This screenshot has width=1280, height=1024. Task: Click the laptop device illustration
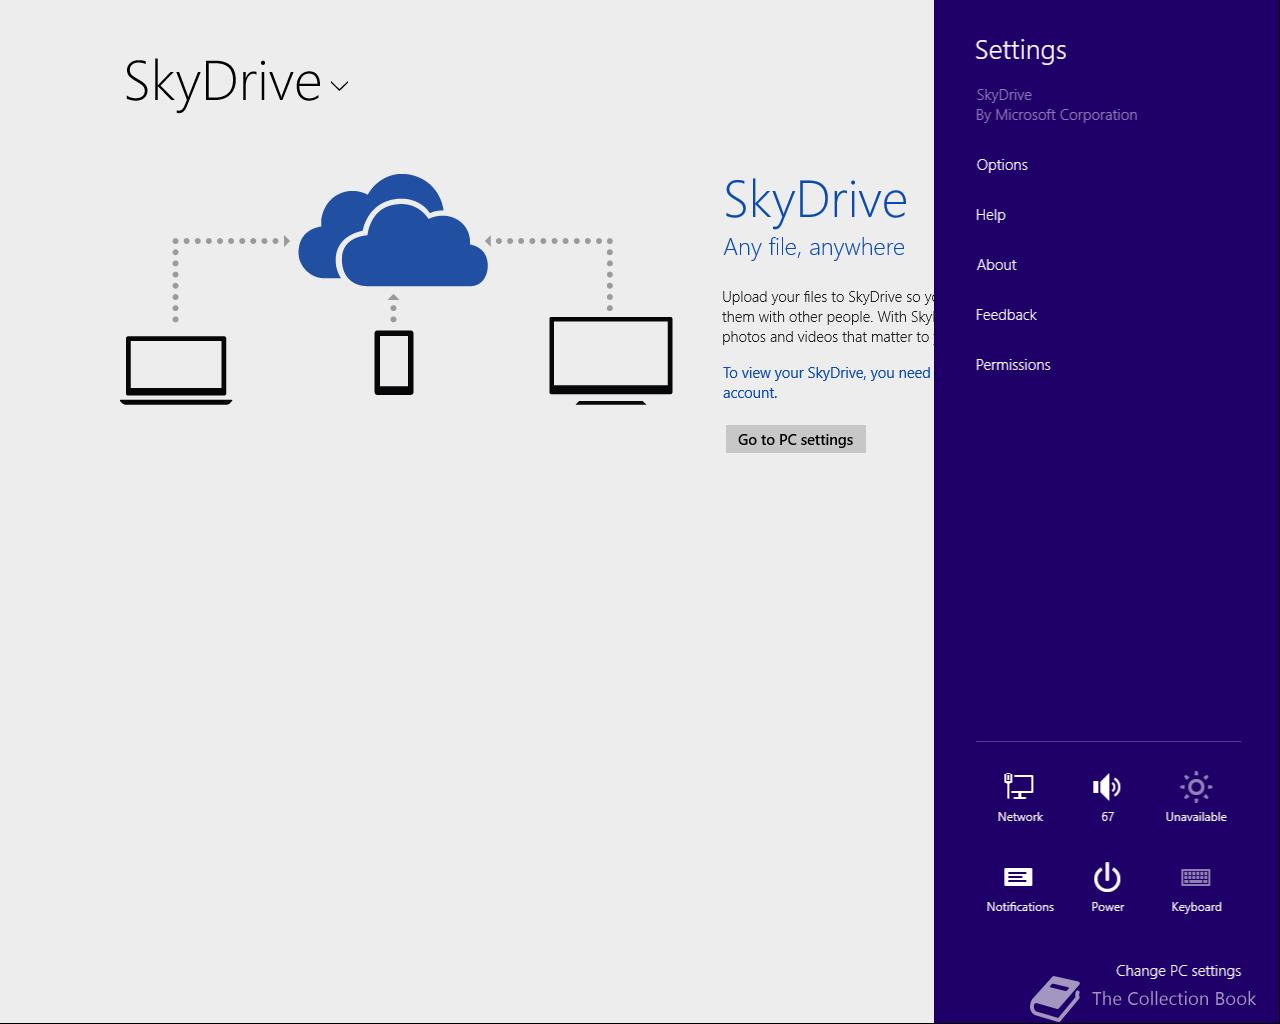point(176,370)
